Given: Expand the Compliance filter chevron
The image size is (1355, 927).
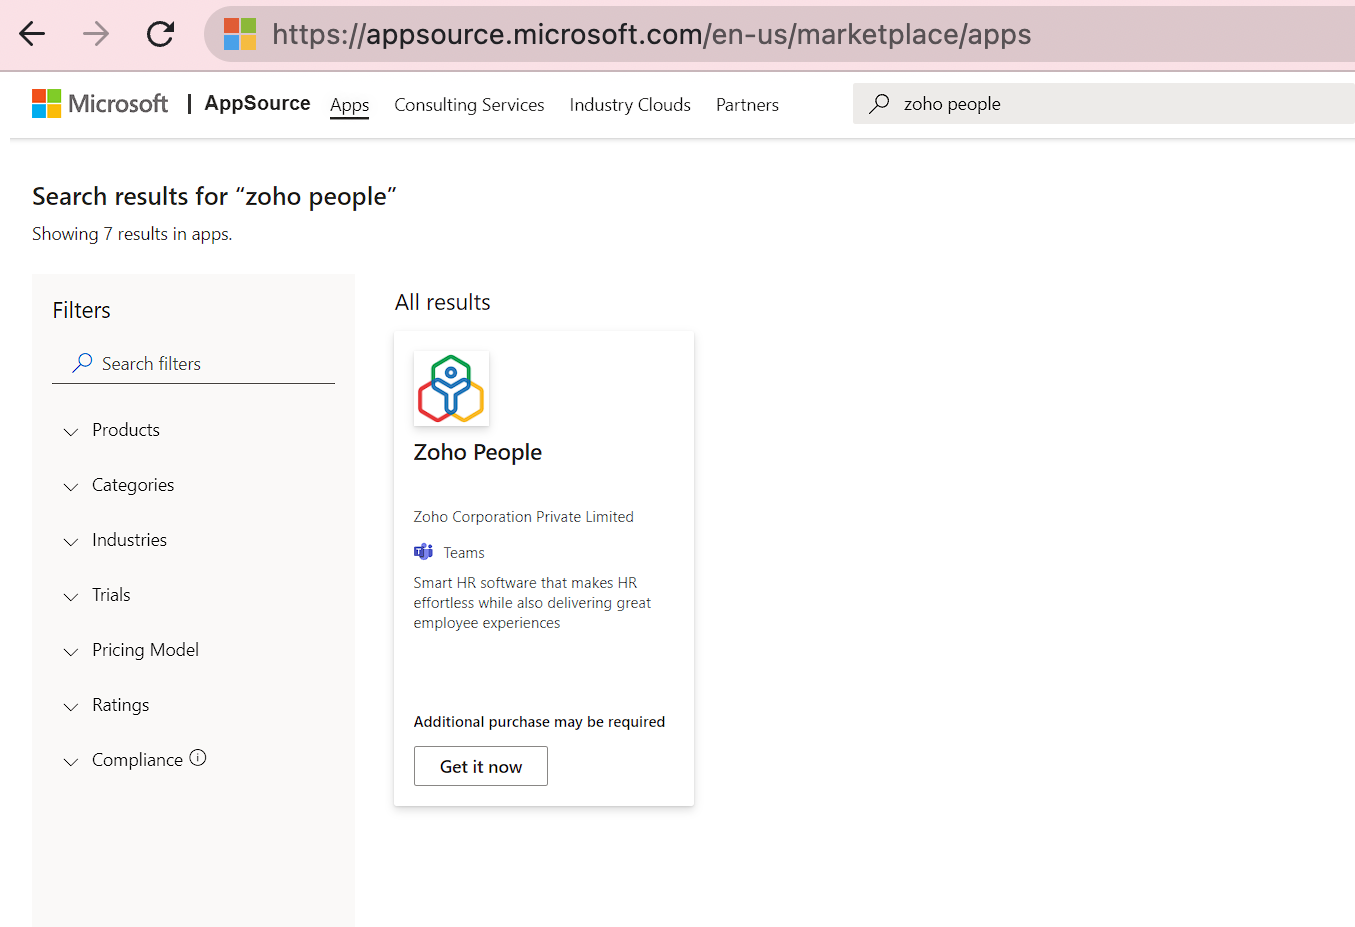Looking at the screenshot, I should click(x=71, y=762).
